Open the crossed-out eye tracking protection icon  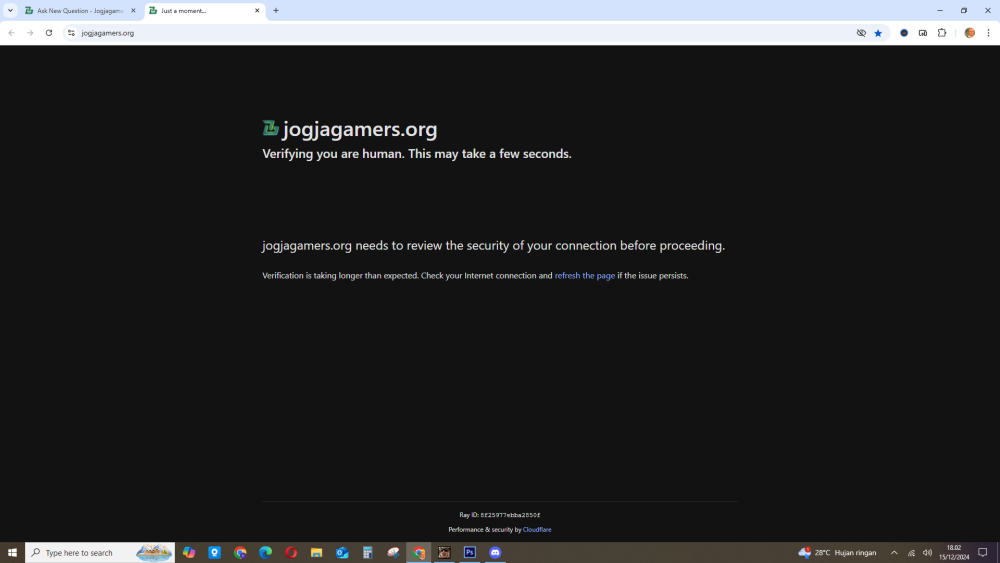(861, 33)
